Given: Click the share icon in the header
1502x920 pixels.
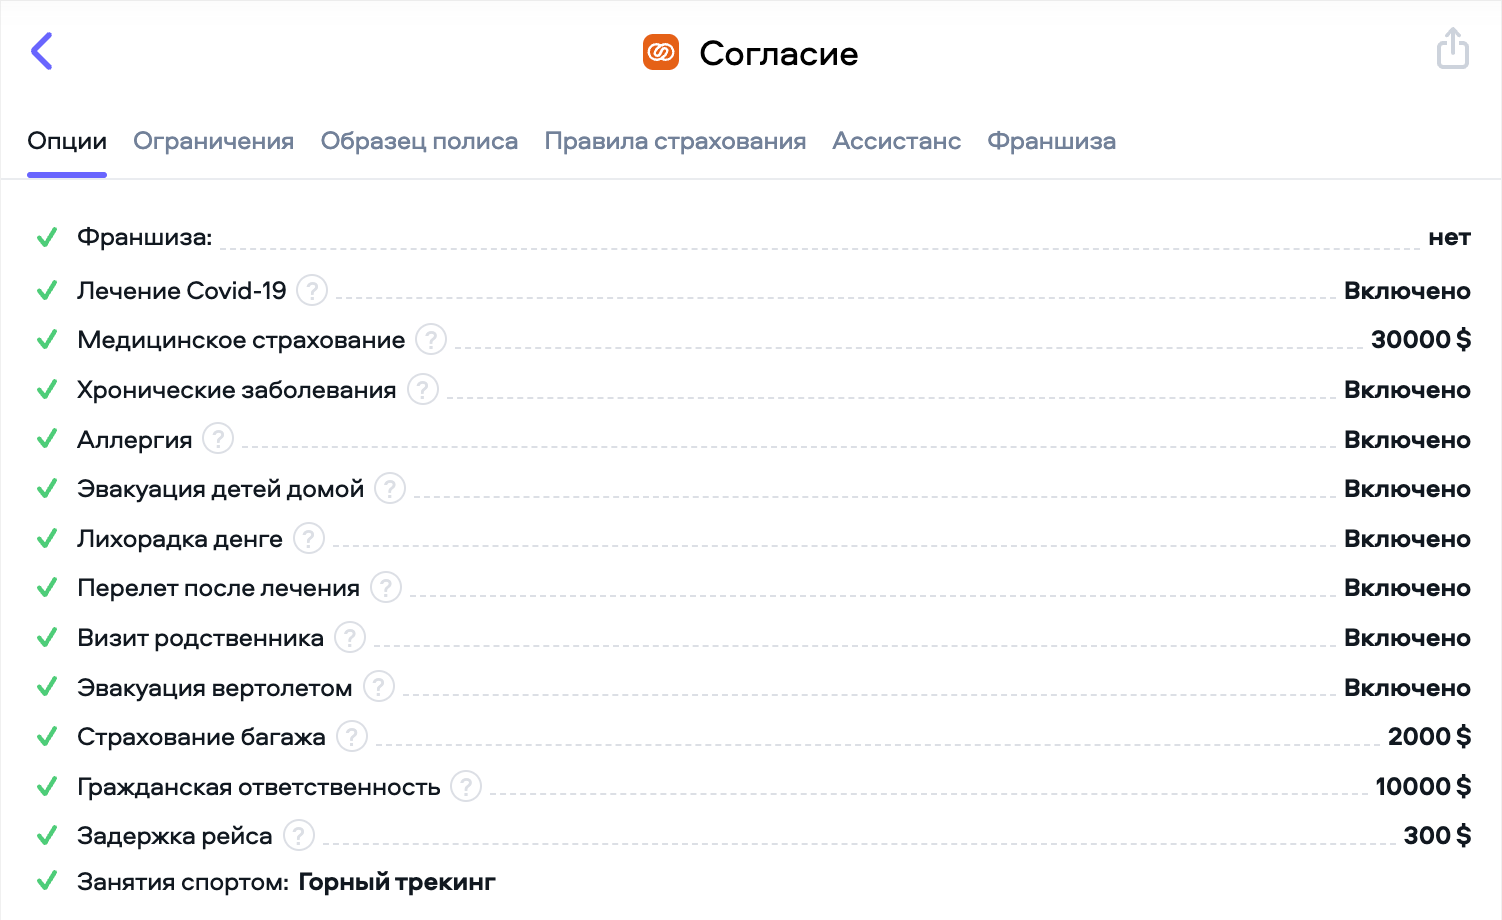Looking at the screenshot, I should click(x=1452, y=49).
